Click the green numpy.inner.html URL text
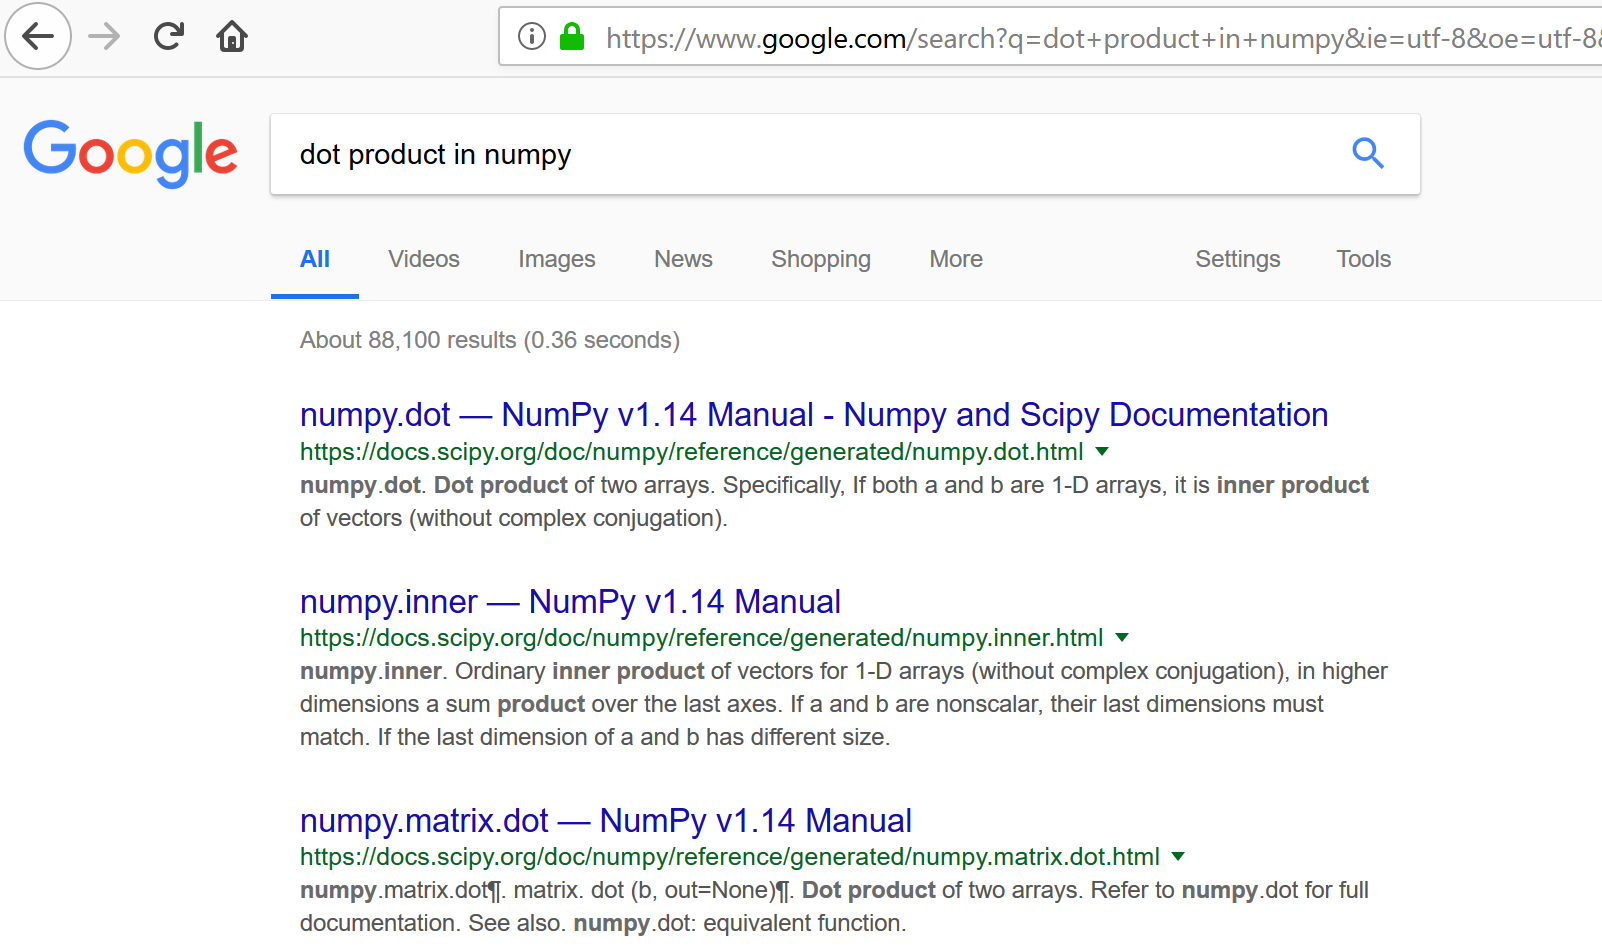The width and height of the screenshot is (1602, 946). 702,638
